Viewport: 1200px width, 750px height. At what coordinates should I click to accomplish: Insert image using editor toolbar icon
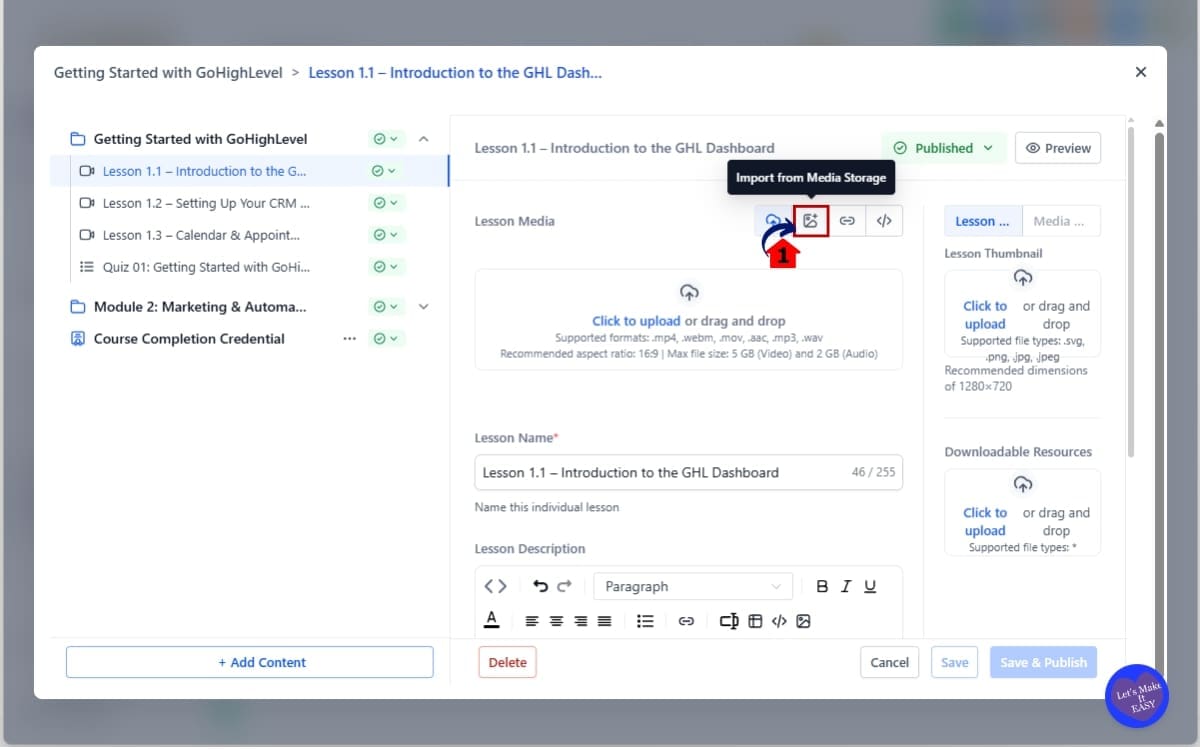coord(803,621)
